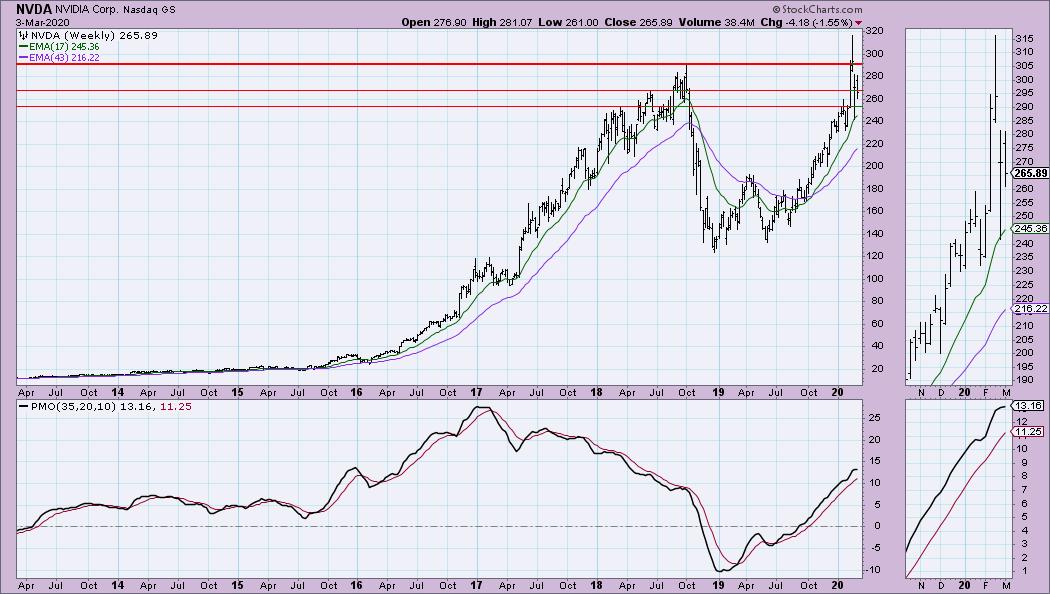Select the Volume 38.4M reading
The width and height of the screenshot is (1050, 594).
[716, 22]
